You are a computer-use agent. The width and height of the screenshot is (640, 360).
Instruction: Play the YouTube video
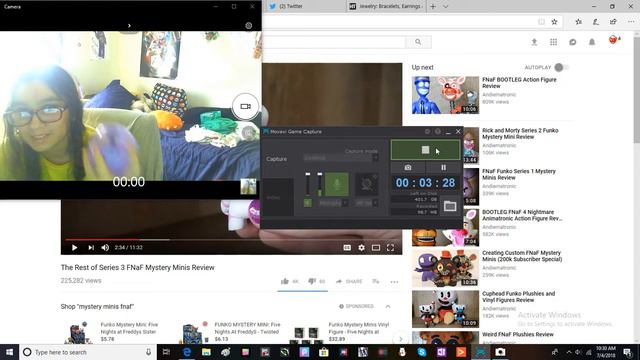74,247
